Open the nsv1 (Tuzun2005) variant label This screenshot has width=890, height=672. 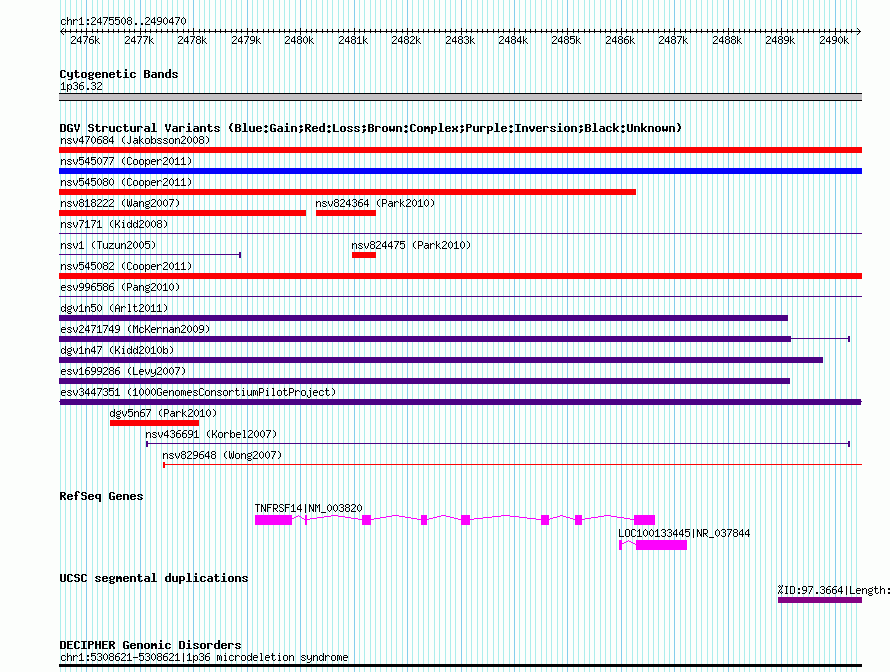coord(108,245)
